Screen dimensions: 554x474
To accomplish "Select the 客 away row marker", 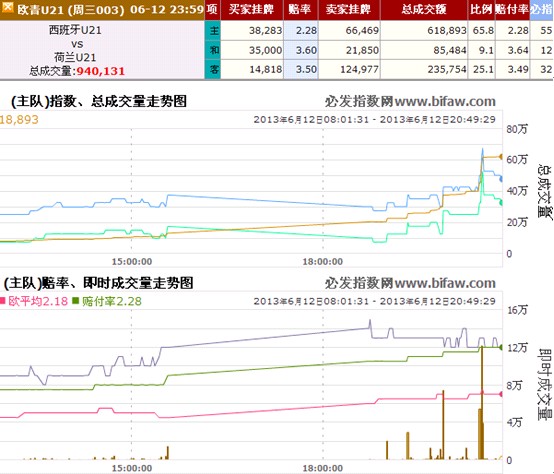I will 213,69.
